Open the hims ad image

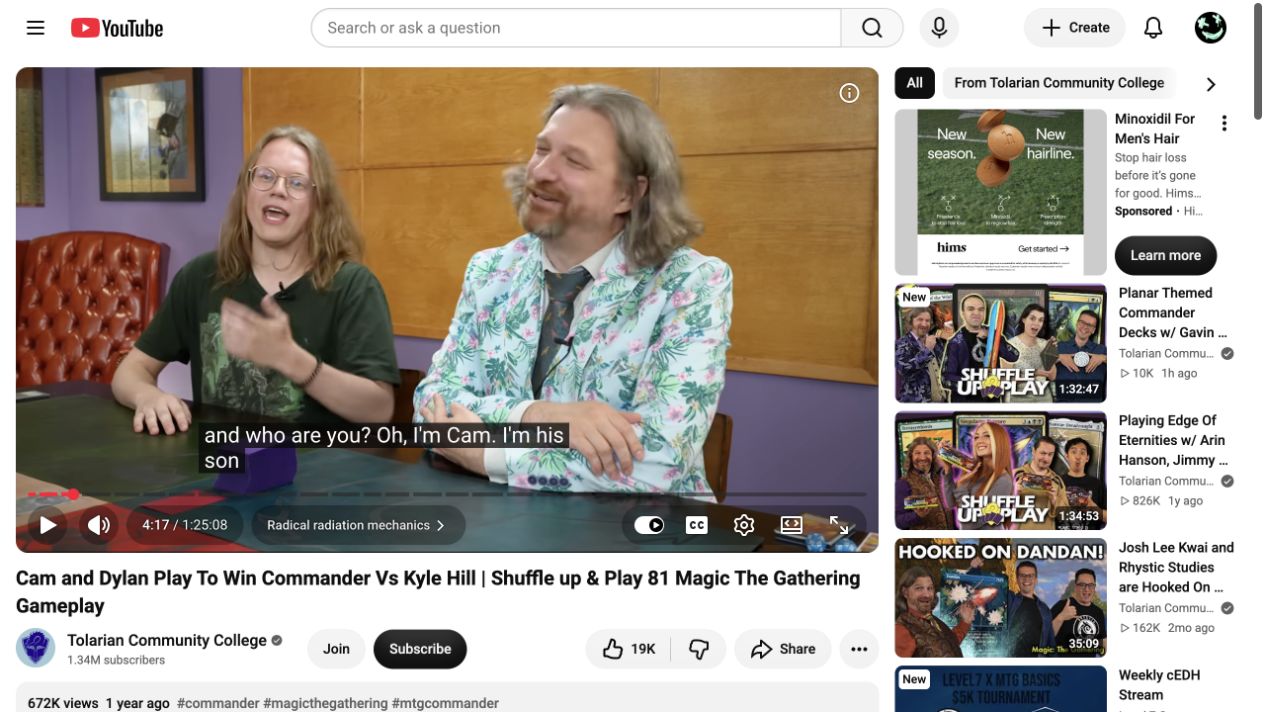click(x=1001, y=192)
